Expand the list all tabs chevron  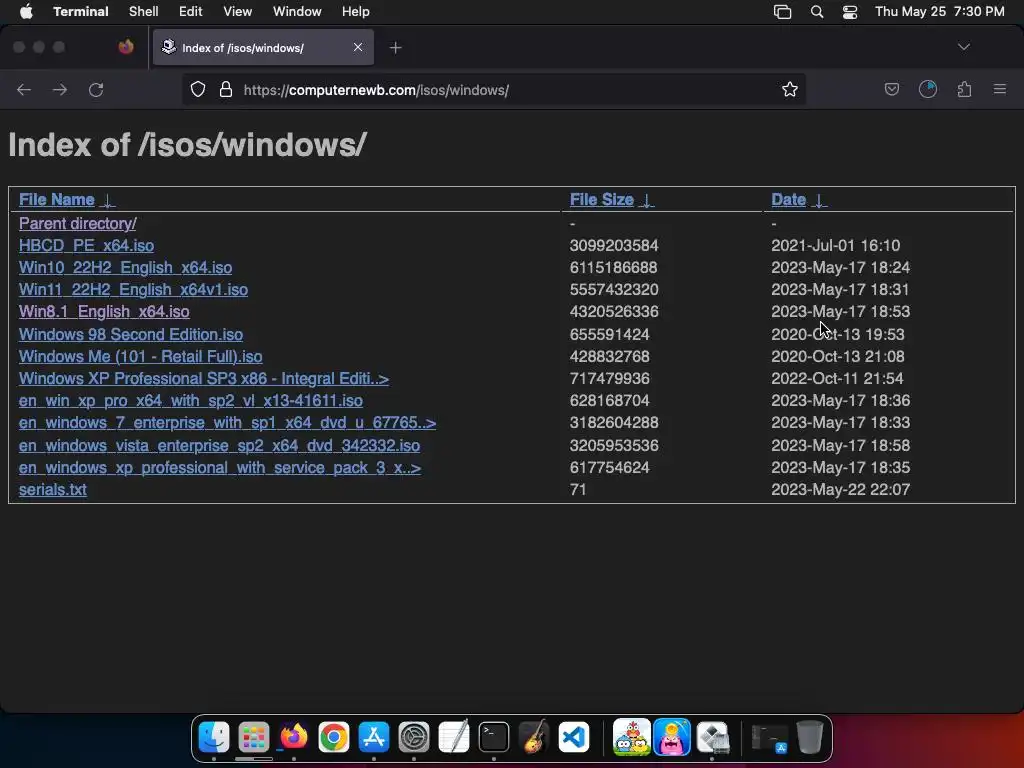tap(963, 47)
